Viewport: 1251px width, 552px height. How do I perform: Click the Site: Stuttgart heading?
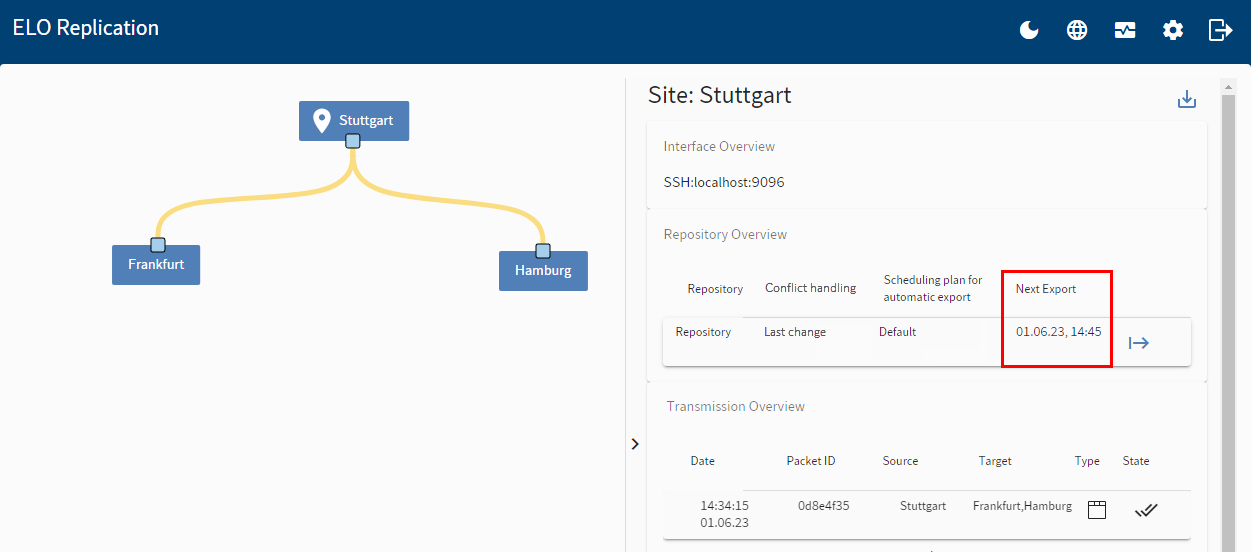[x=720, y=95]
